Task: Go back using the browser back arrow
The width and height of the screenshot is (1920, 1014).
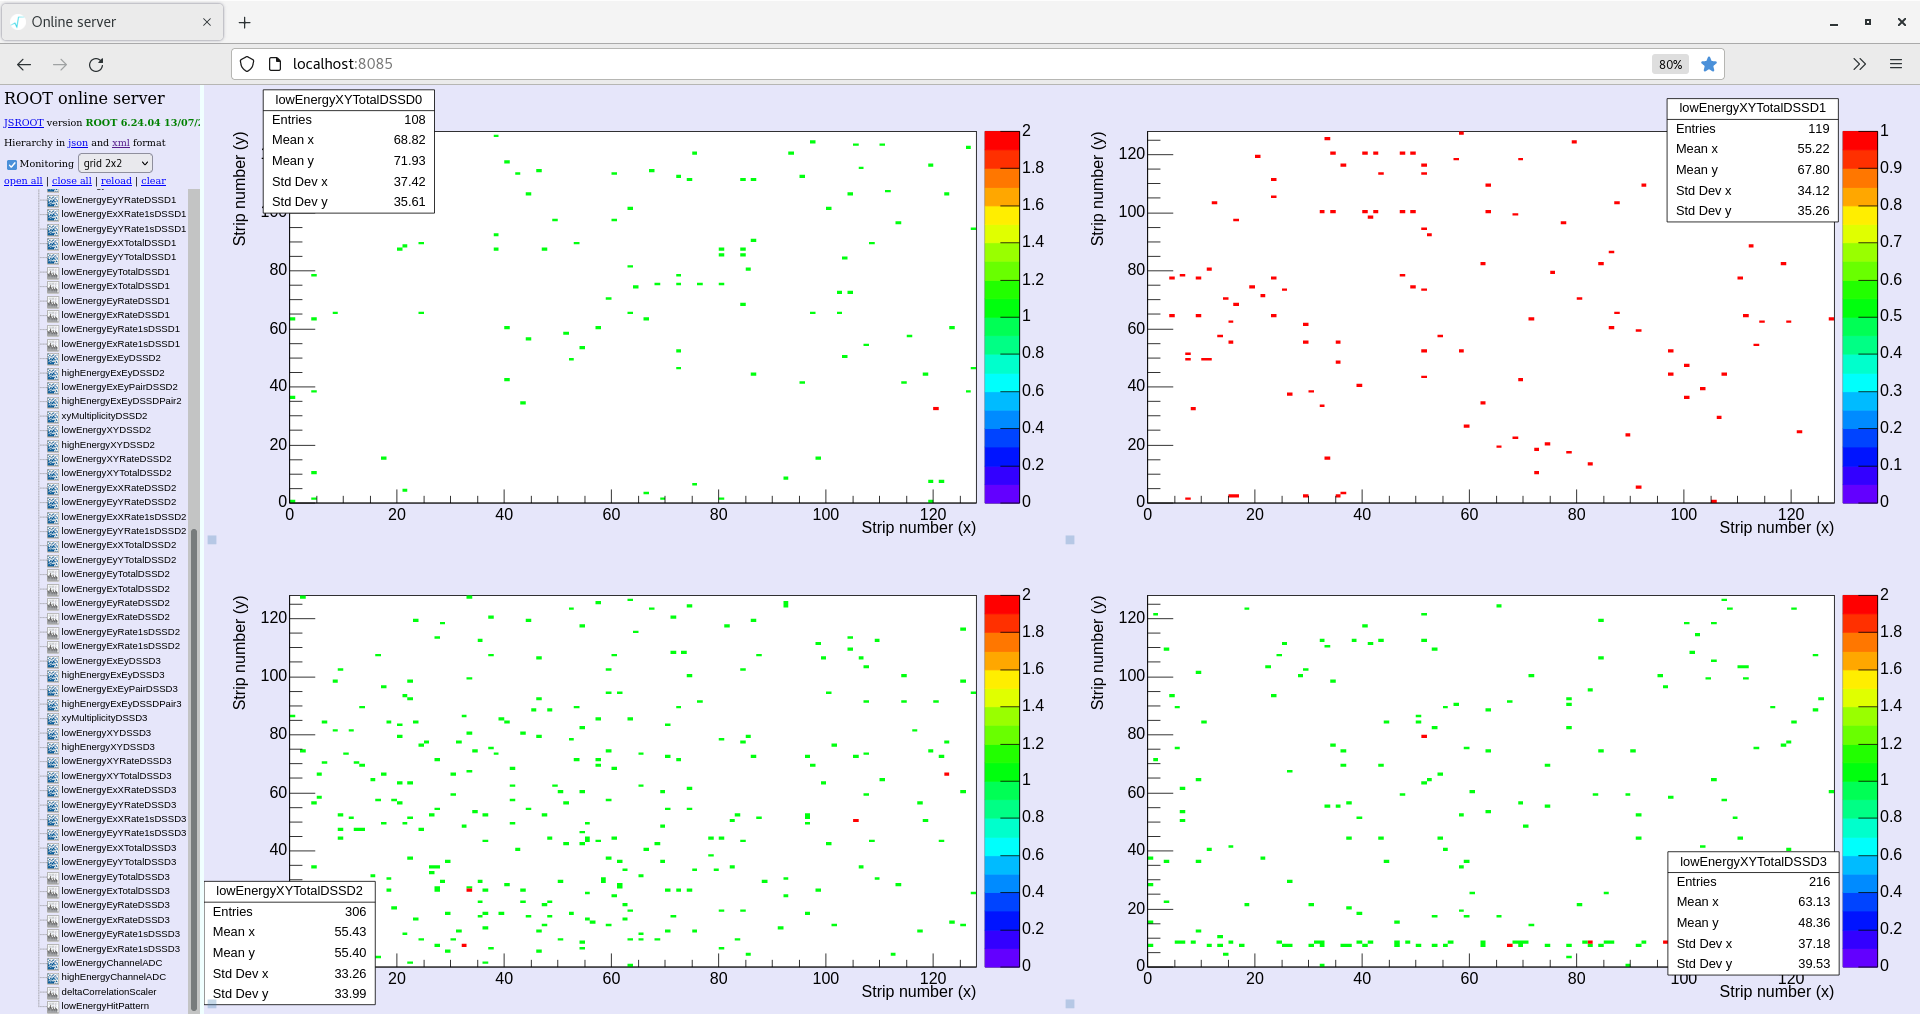Action: (24, 64)
